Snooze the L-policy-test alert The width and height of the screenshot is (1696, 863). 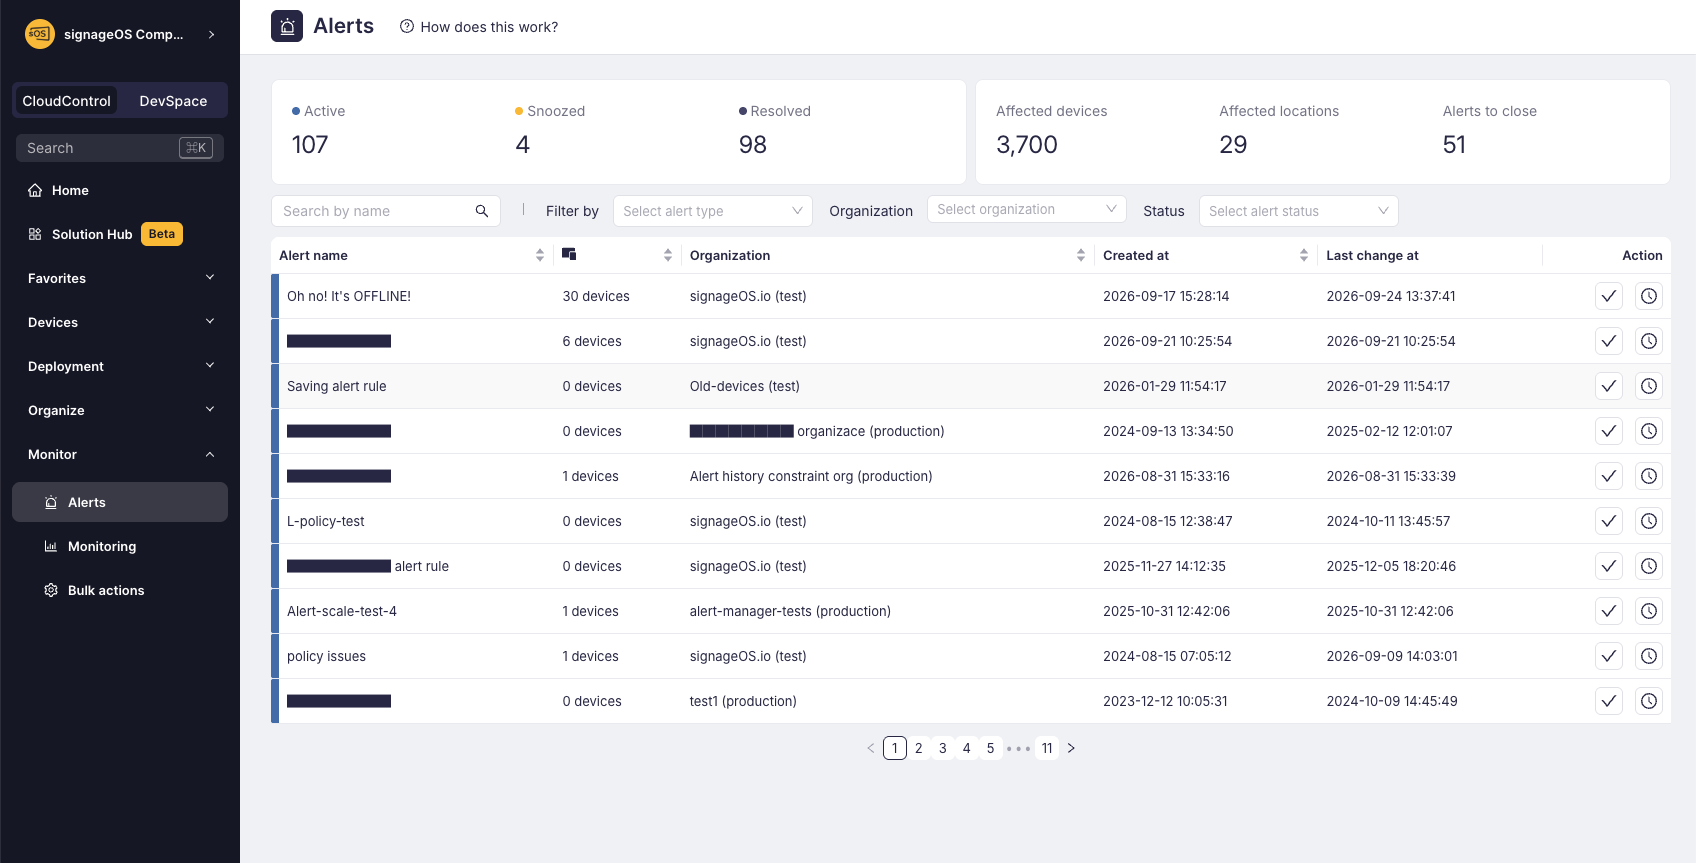[1649, 521]
